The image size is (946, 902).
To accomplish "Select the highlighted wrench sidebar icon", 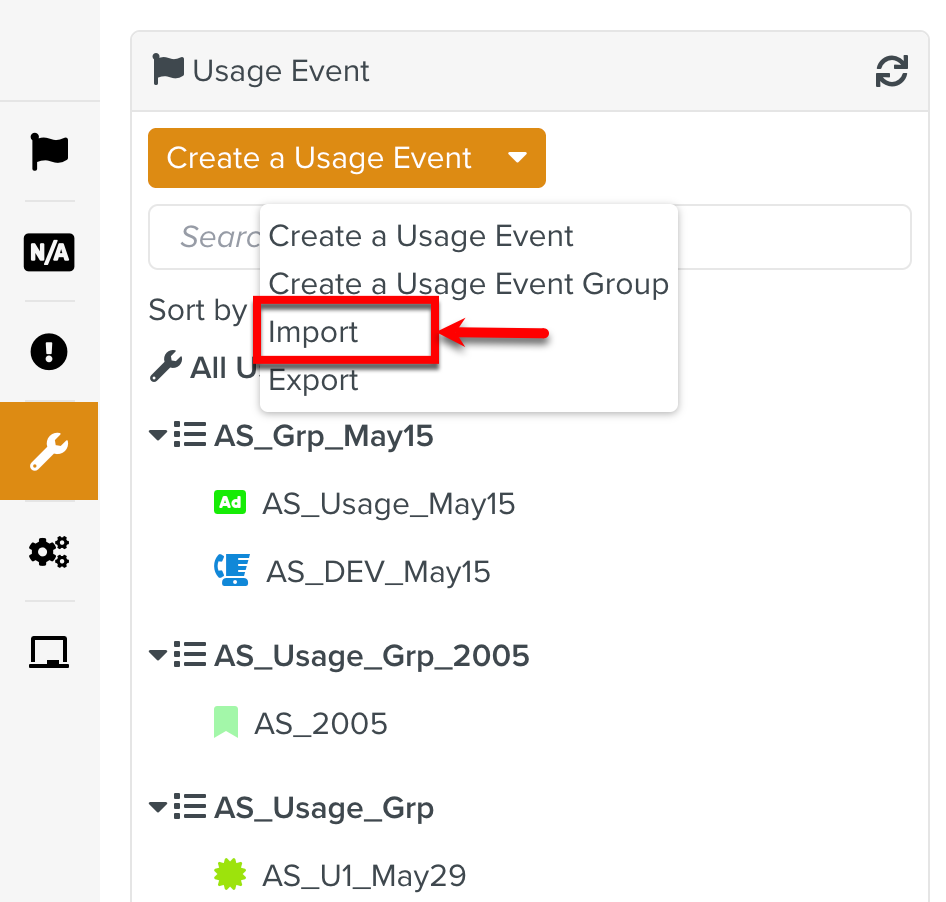I will pos(49,451).
